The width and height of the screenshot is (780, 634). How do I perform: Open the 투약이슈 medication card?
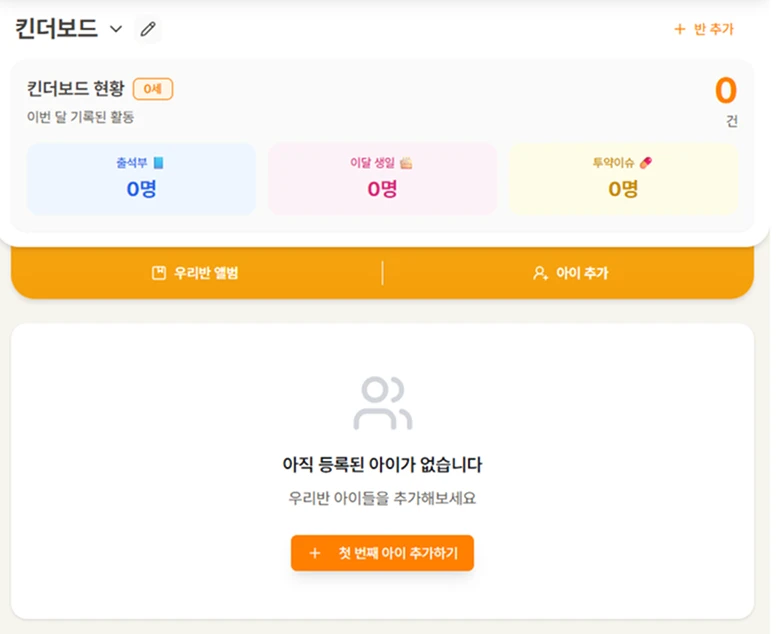(x=623, y=179)
